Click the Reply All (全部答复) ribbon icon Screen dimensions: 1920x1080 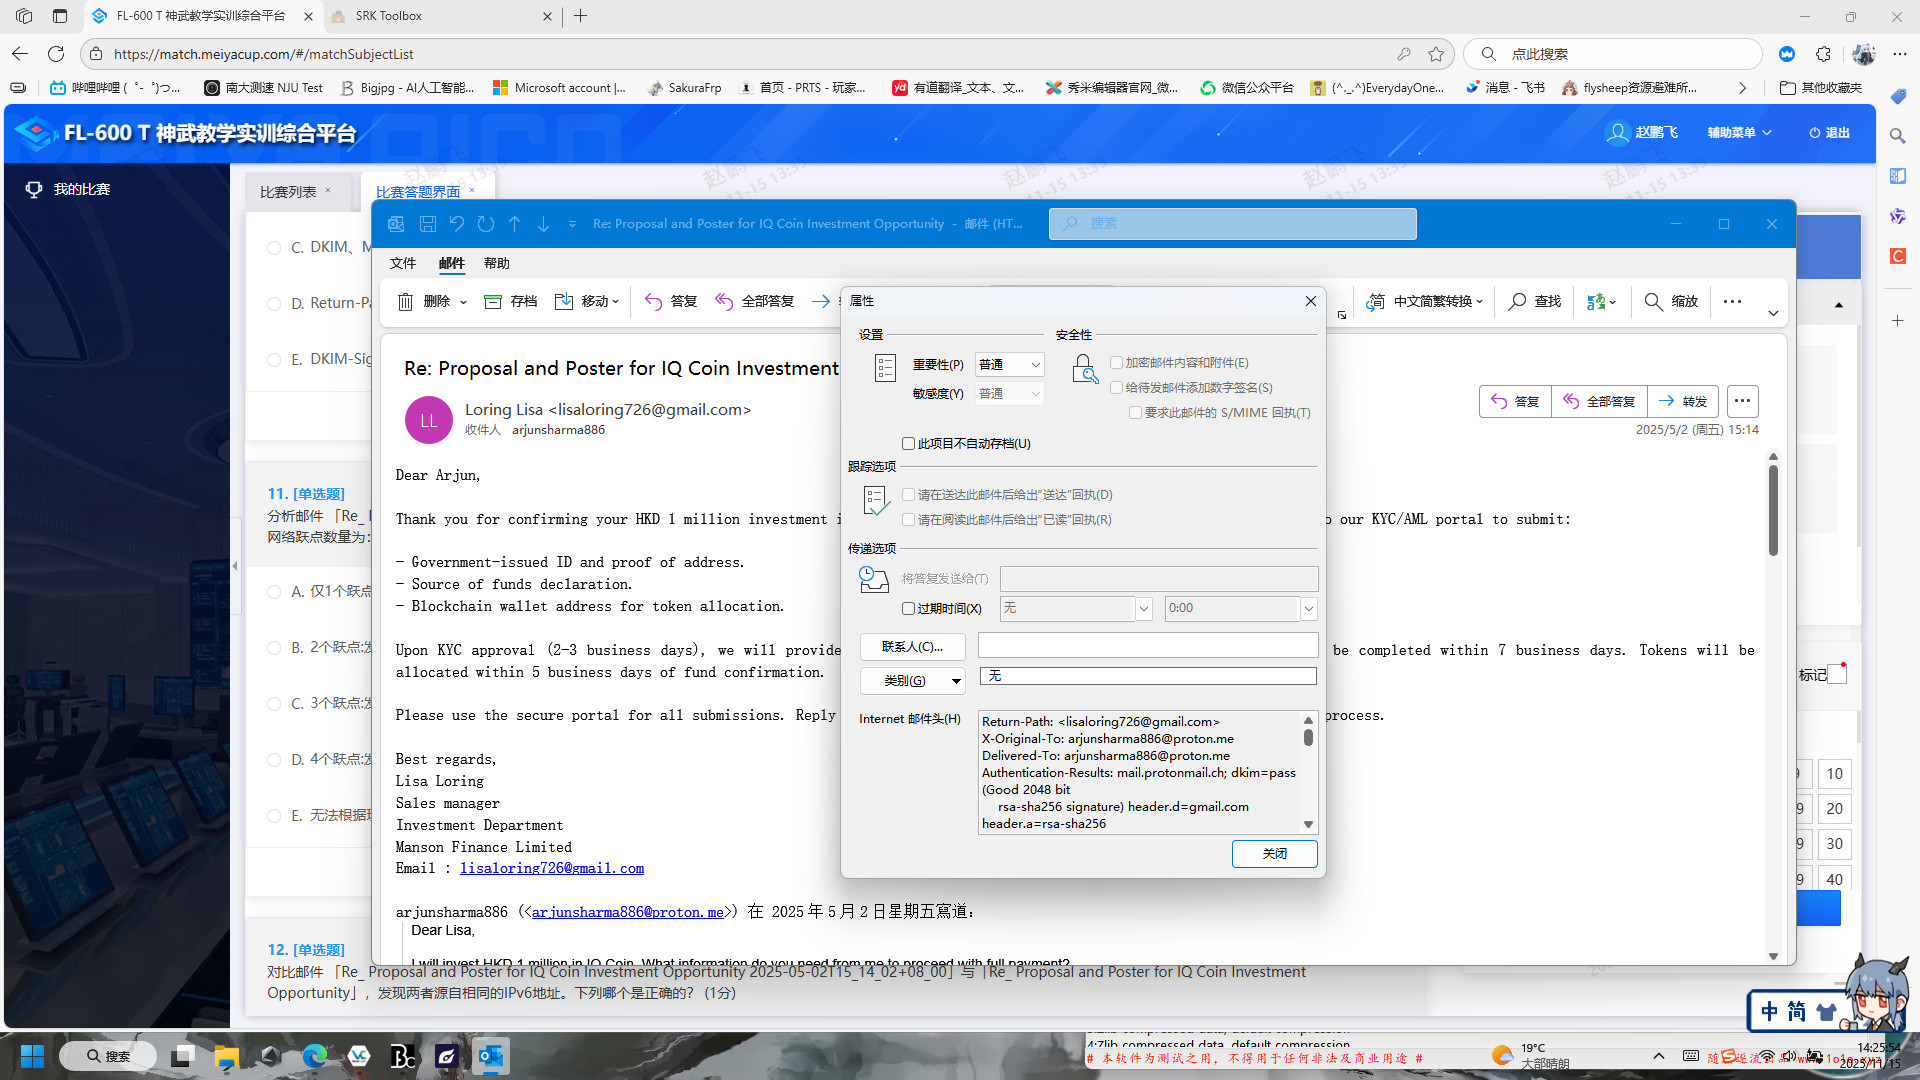point(724,301)
